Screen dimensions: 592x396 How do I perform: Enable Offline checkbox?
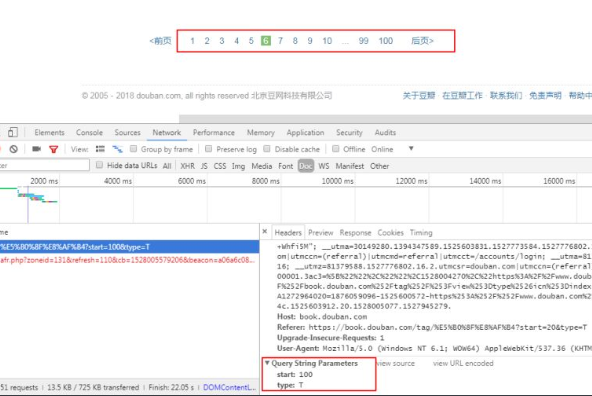(x=335, y=149)
